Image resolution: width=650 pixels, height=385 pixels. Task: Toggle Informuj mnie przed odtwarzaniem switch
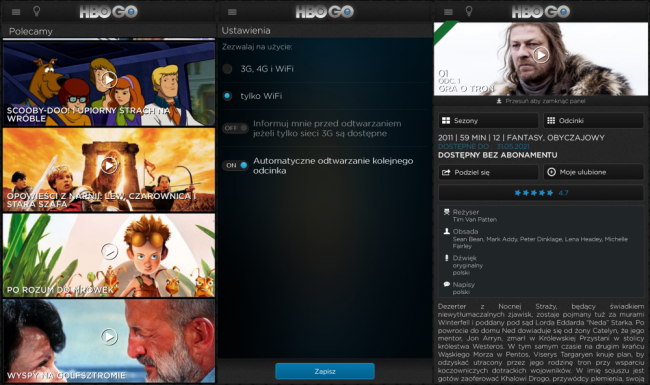tap(235, 128)
